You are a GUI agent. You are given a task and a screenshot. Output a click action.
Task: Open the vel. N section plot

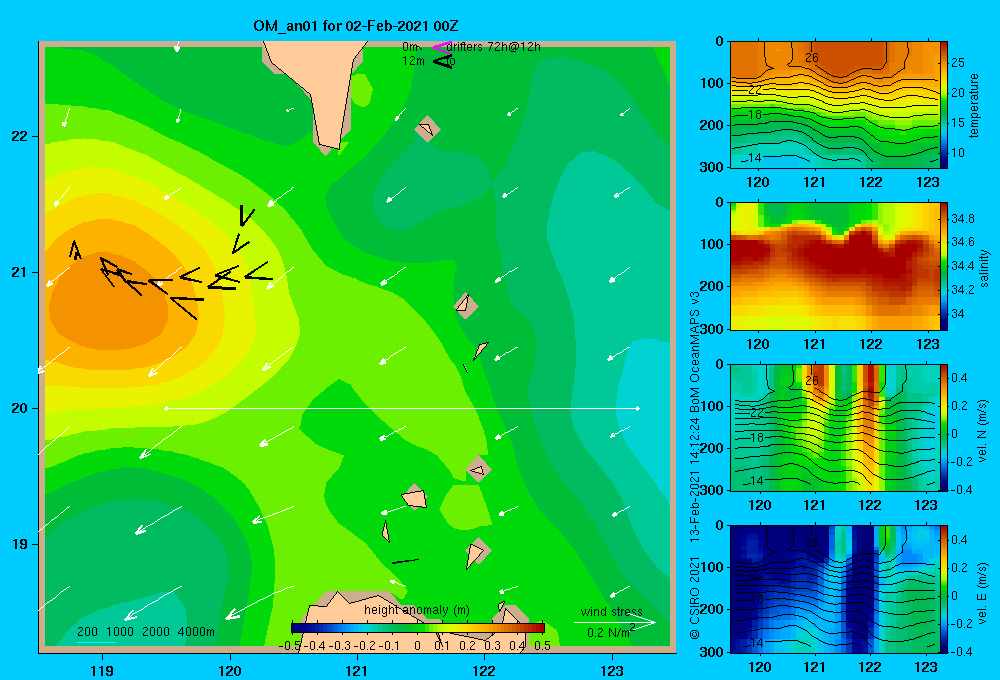(x=834, y=427)
